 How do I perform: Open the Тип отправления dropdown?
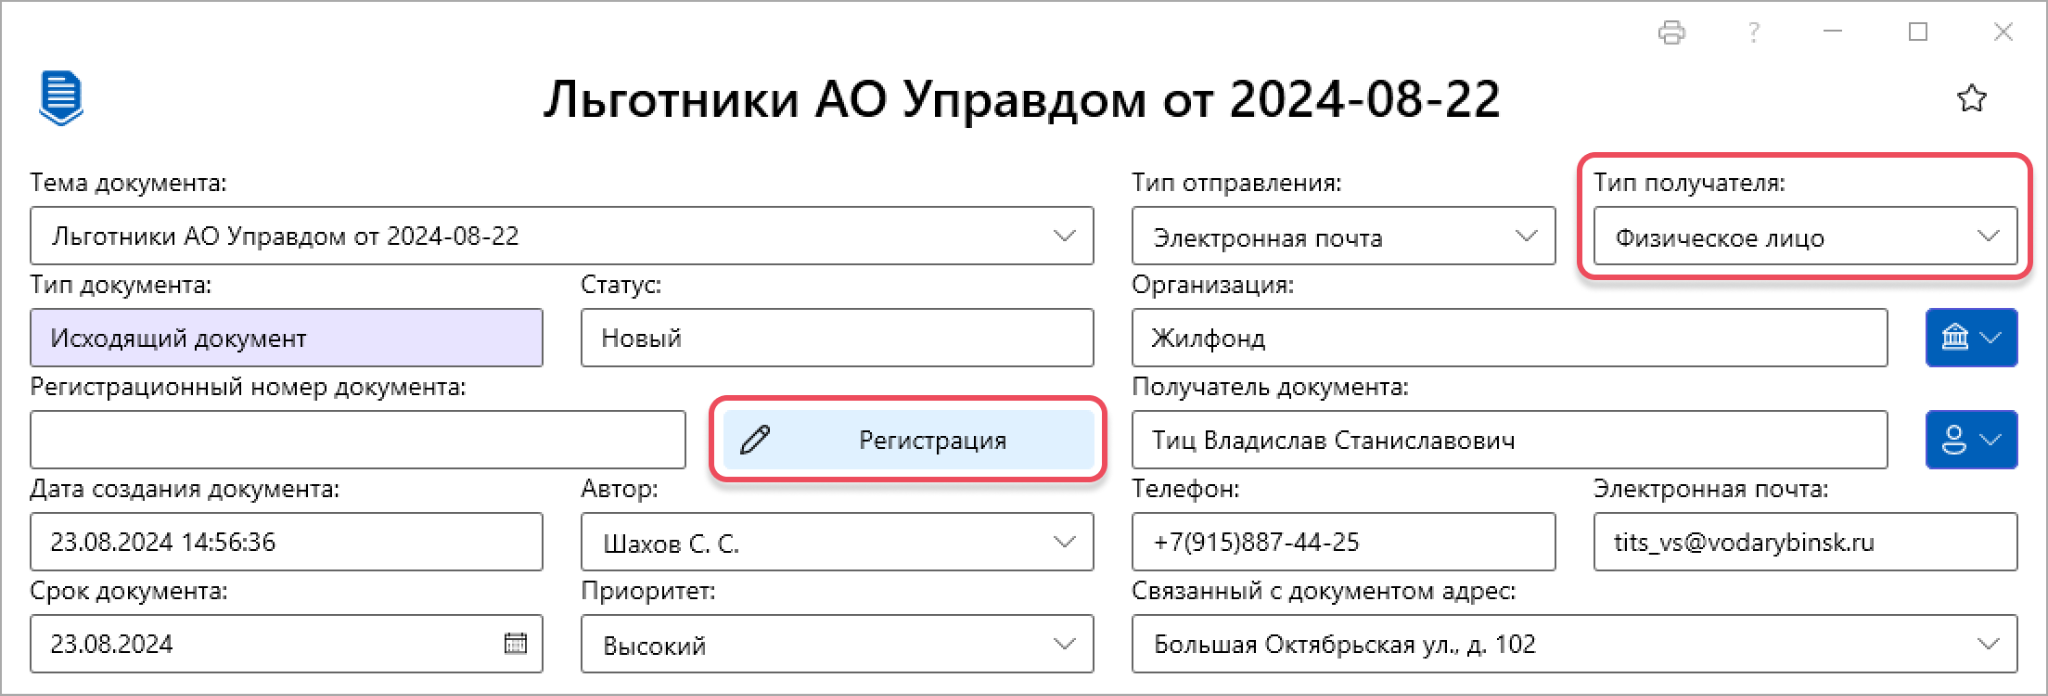pos(1526,236)
